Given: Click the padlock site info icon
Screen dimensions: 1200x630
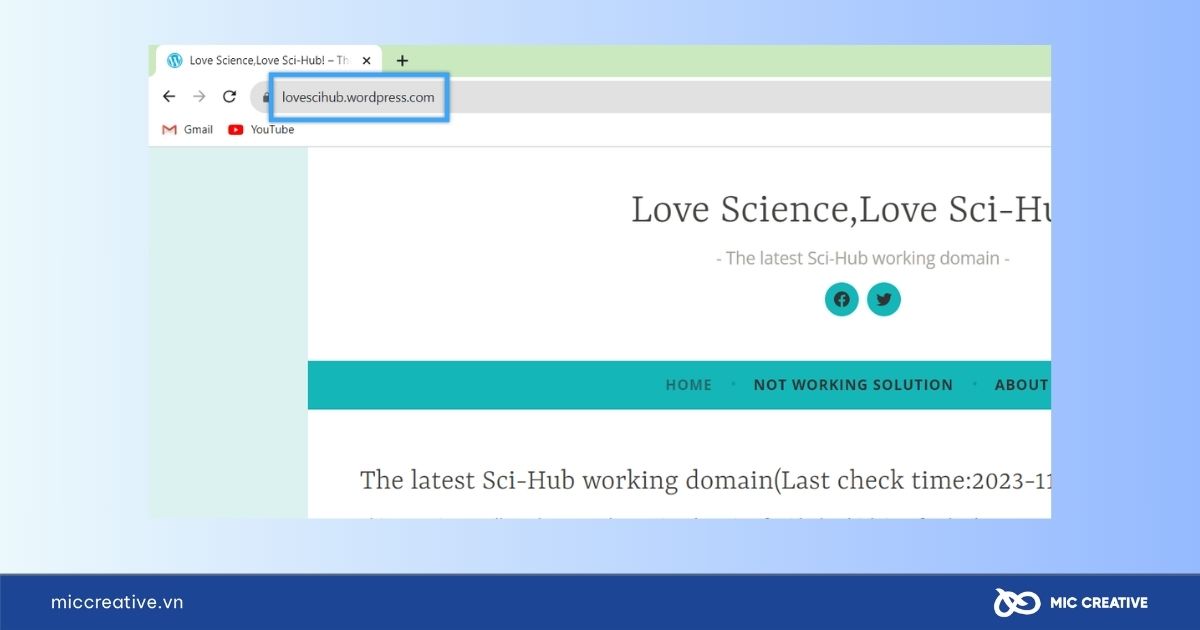Looking at the screenshot, I should pos(266,98).
